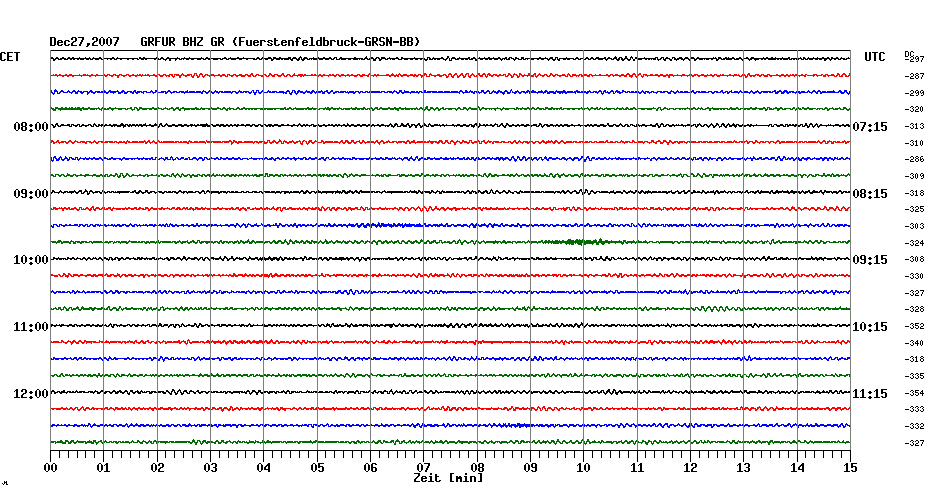Viewport: 930px width, 494px height.
Task: Click the 08:15 UTC time label
Action: pos(870,194)
